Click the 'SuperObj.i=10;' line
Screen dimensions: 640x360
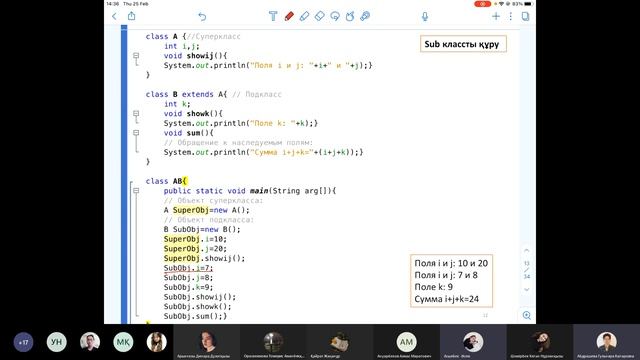195,239
